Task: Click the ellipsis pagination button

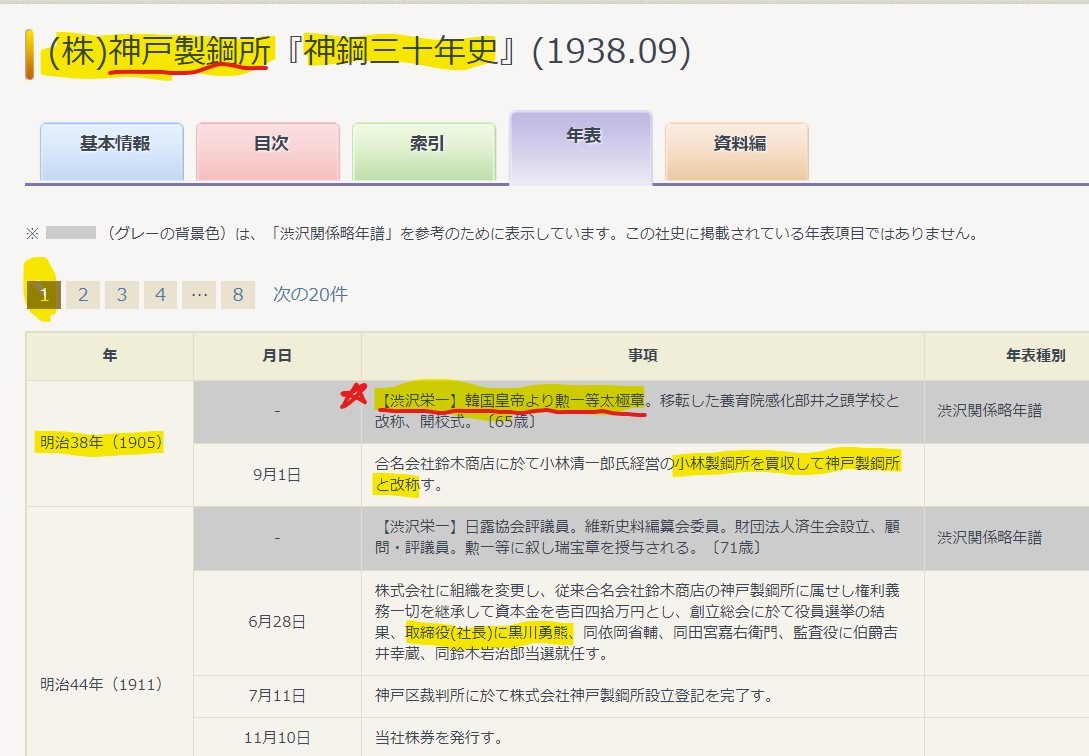Action: pyautogui.click(x=199, y=295)
